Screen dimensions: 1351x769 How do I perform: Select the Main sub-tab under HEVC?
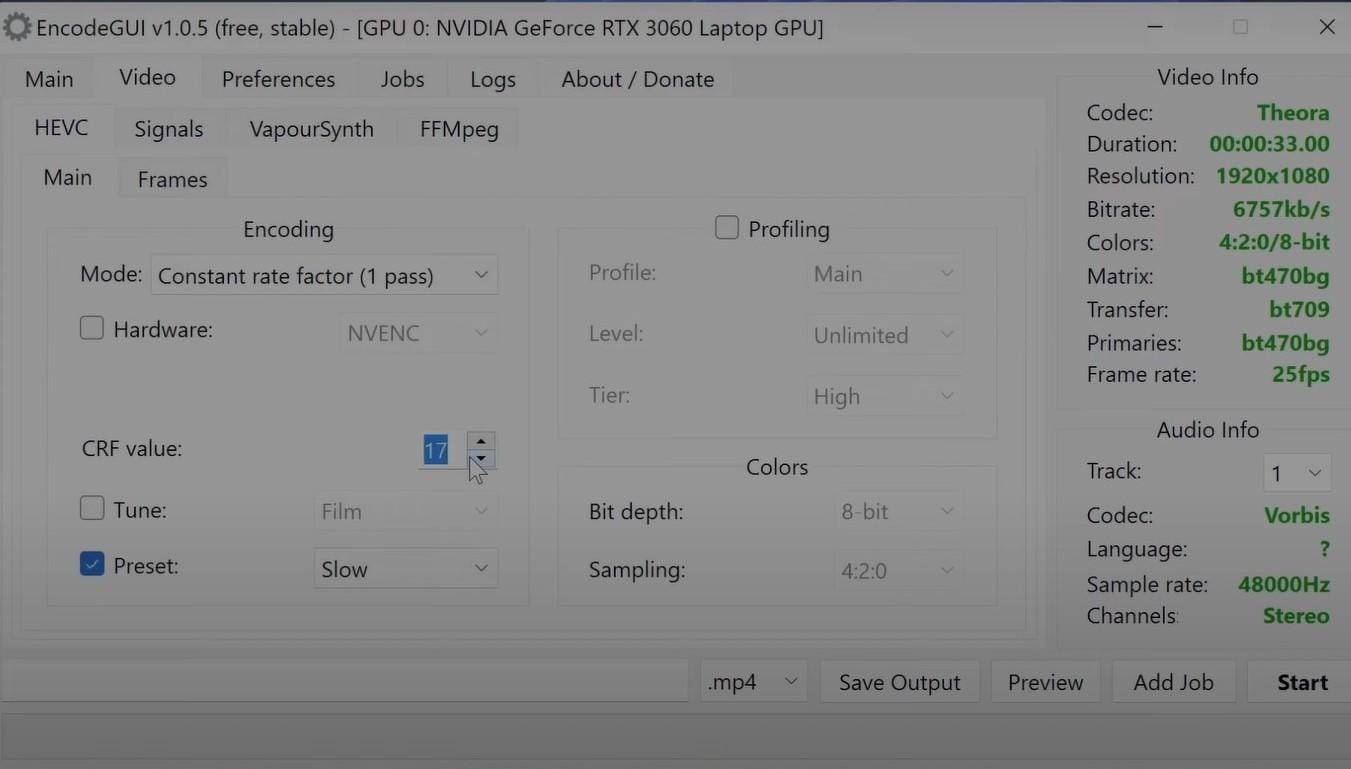click(x=67, y=177)
